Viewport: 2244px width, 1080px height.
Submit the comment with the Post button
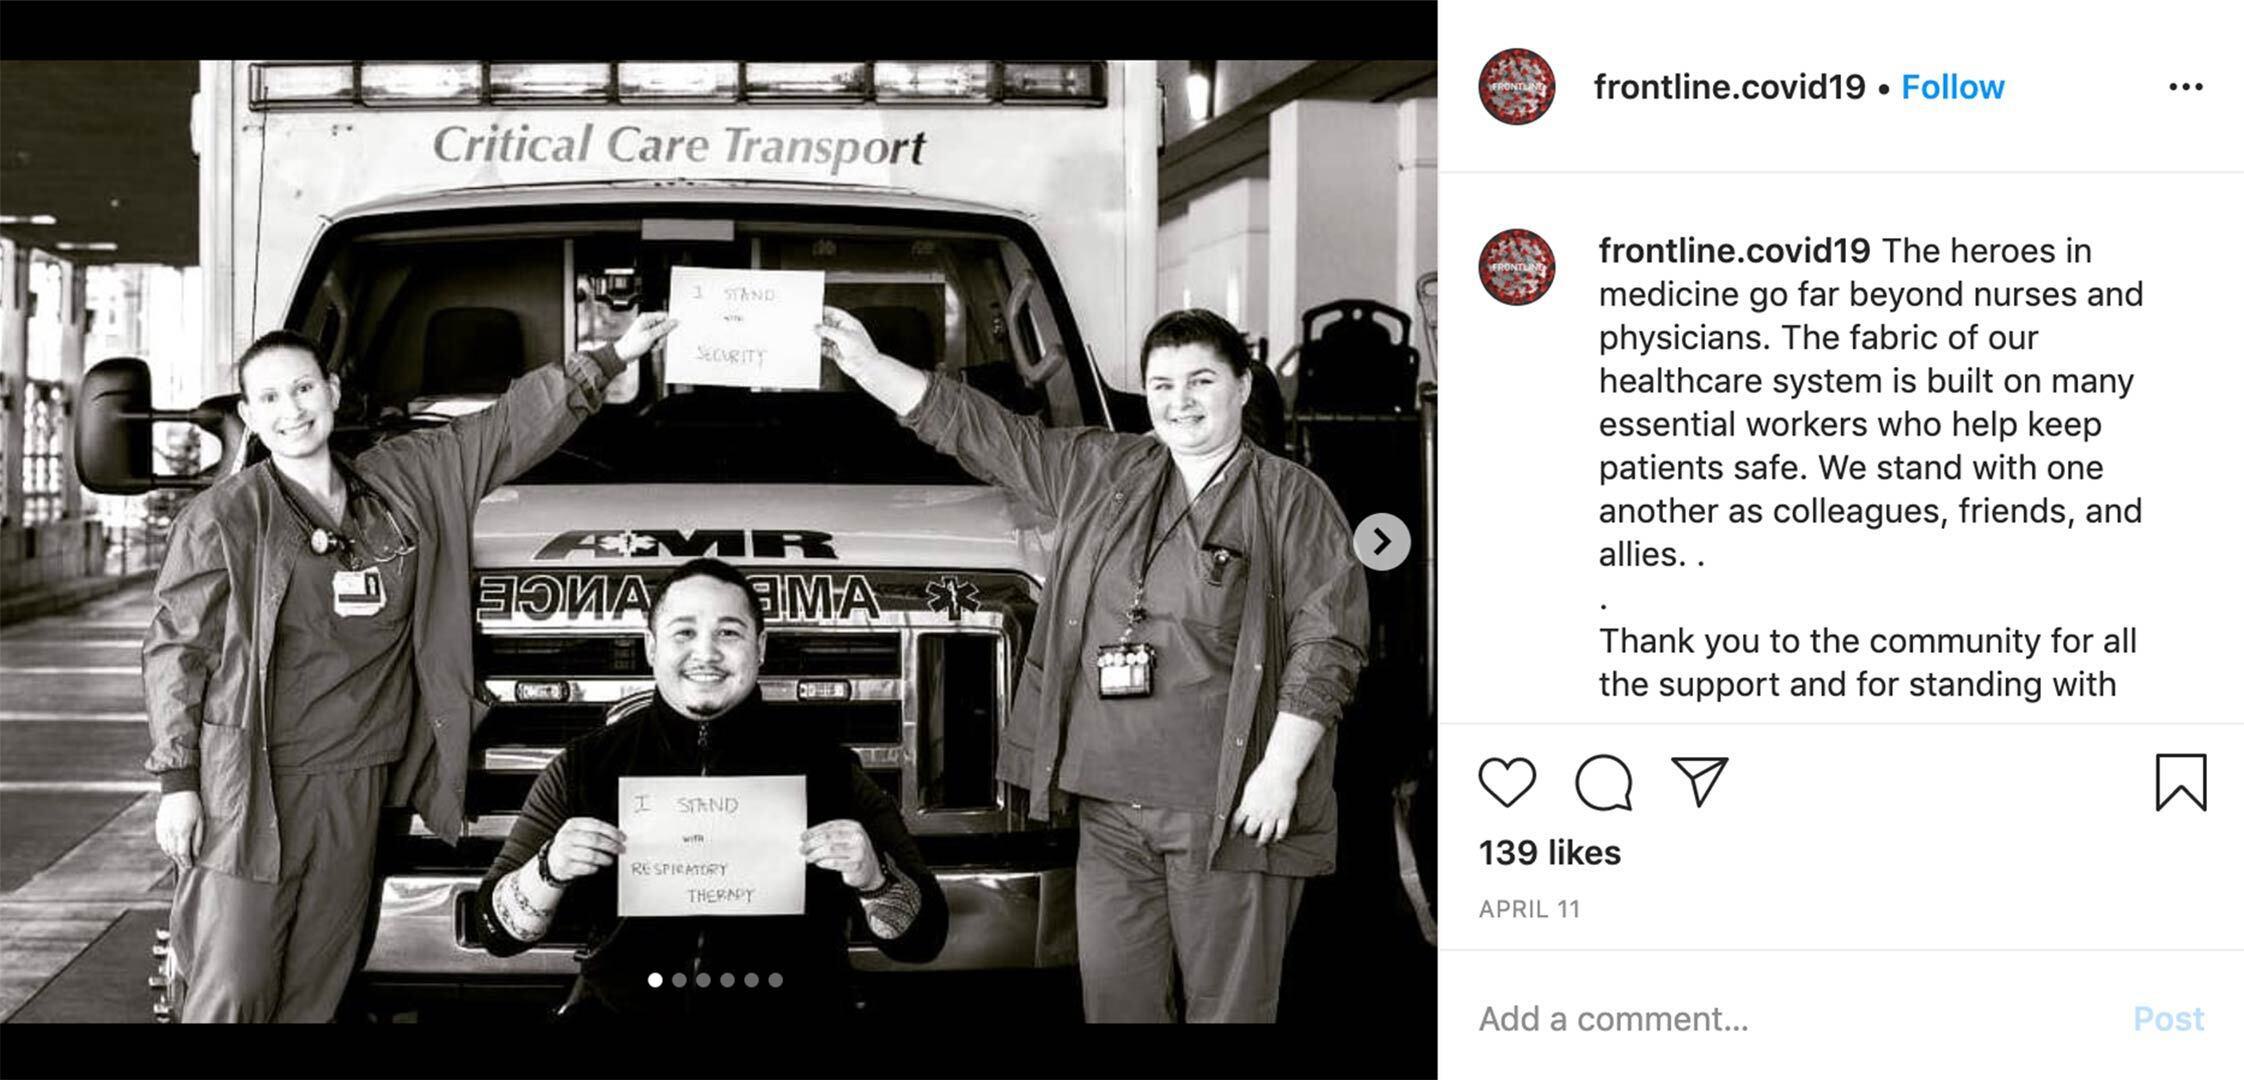pyautogui.click(x=2168, y=1018)
